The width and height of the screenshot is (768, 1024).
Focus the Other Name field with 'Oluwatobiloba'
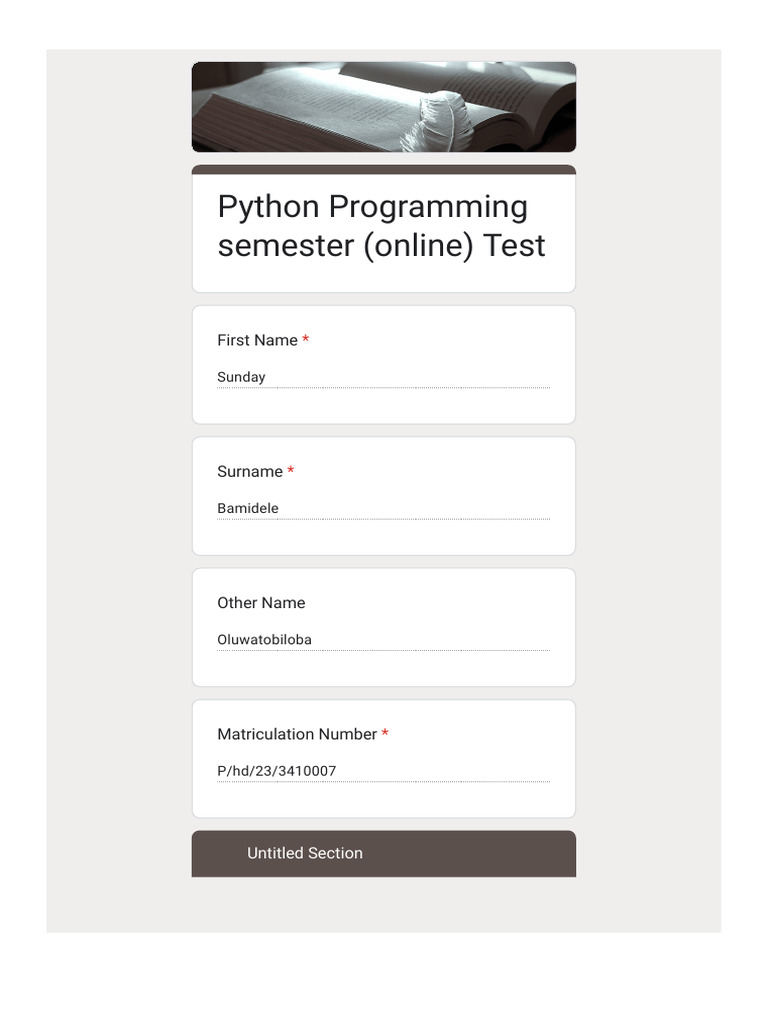(383, 639)
